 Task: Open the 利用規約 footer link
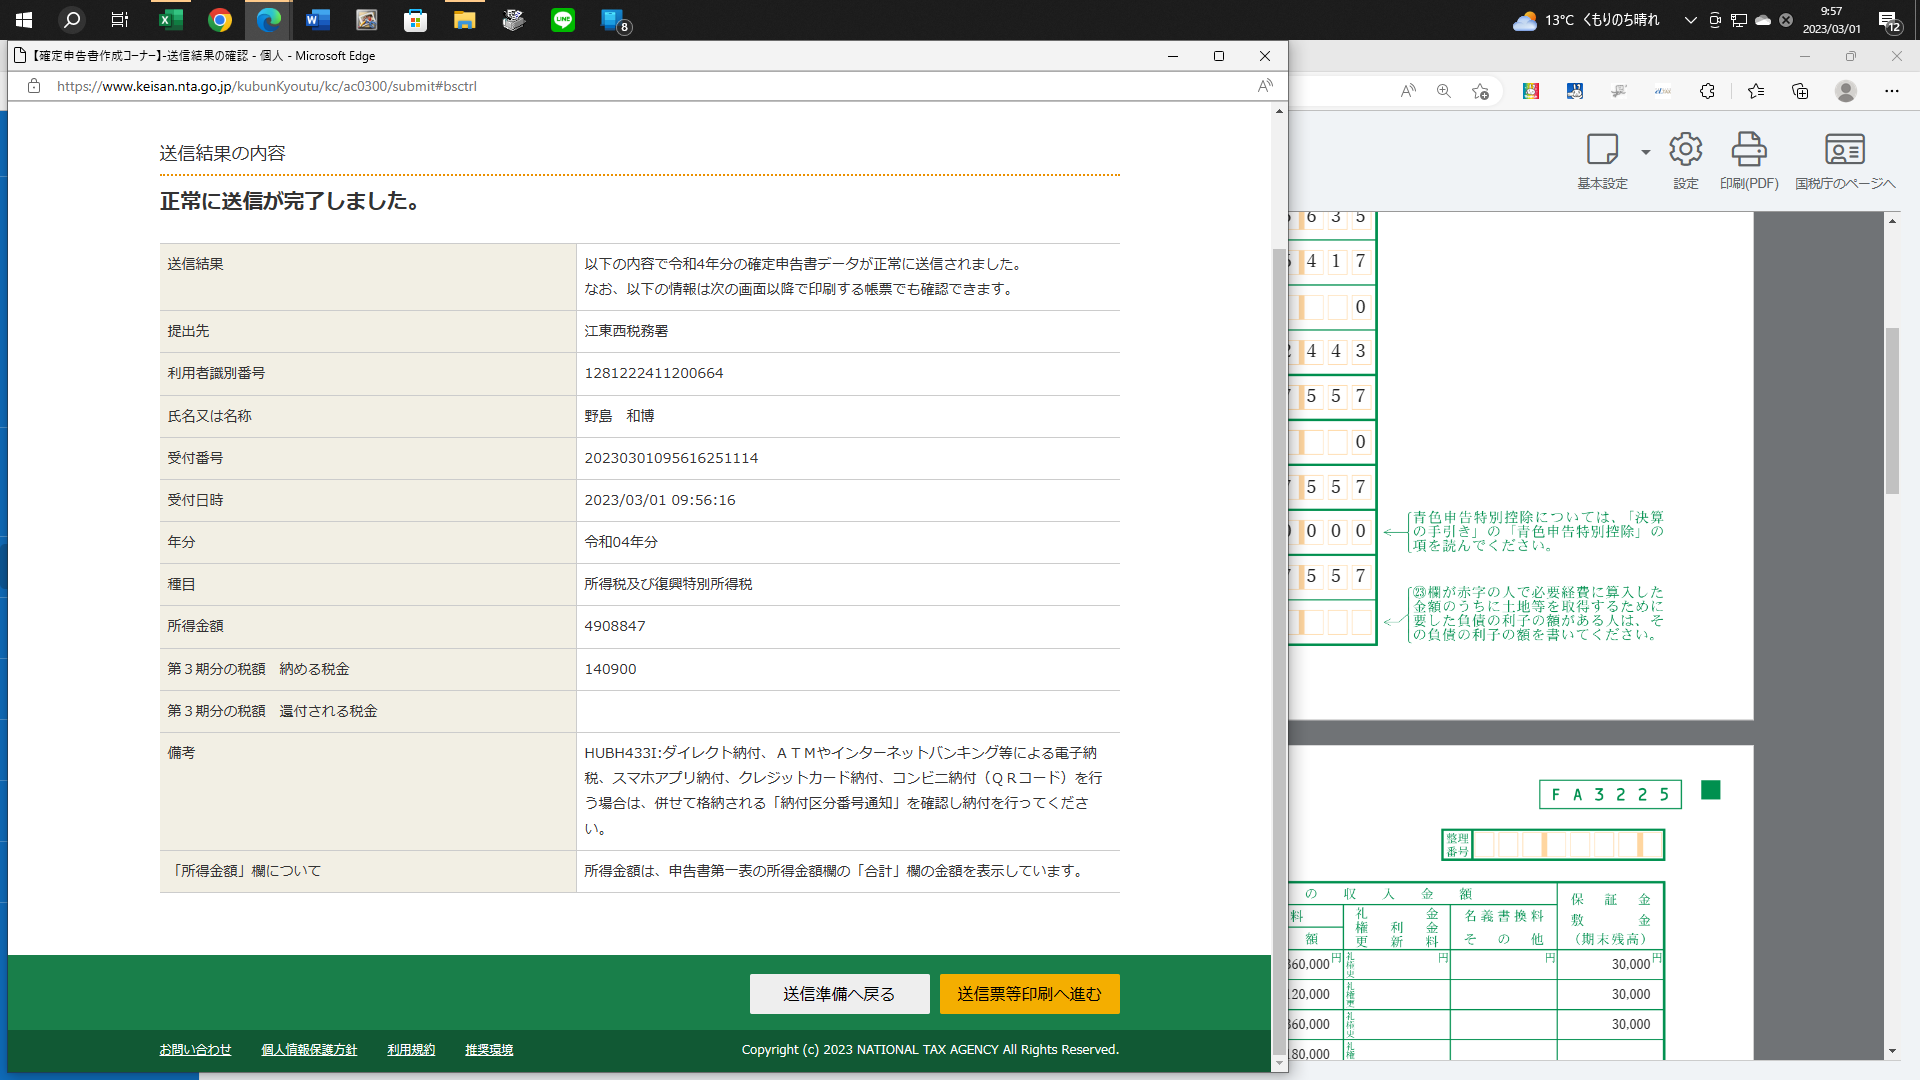point(411,1050)
